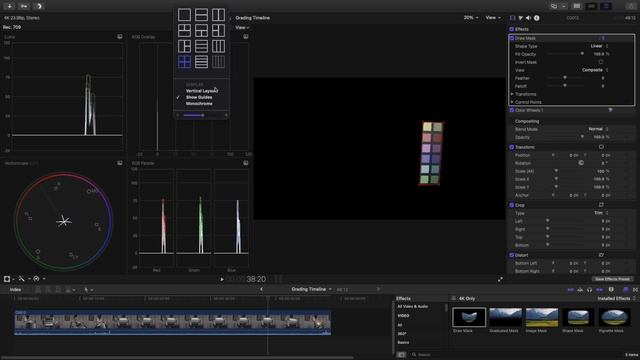Image resolution: width=640 pixels, height=360 pixels.
Task: Open the RGB Parade scope settings icon
Action: click(246, 163)
